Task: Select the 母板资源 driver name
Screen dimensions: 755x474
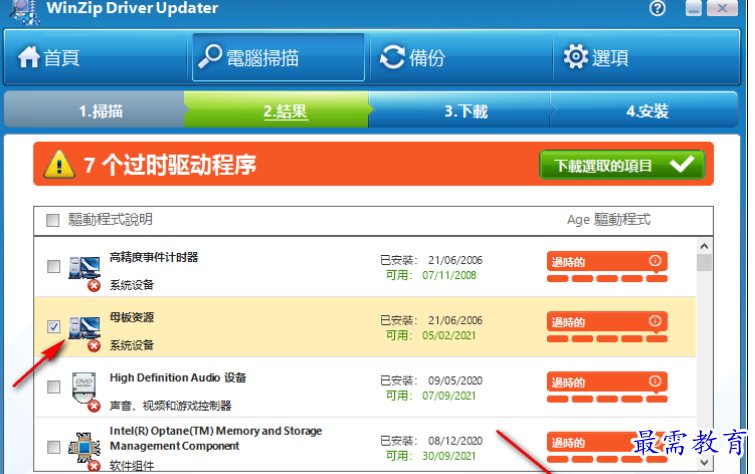Action: (x=131, y=317)
